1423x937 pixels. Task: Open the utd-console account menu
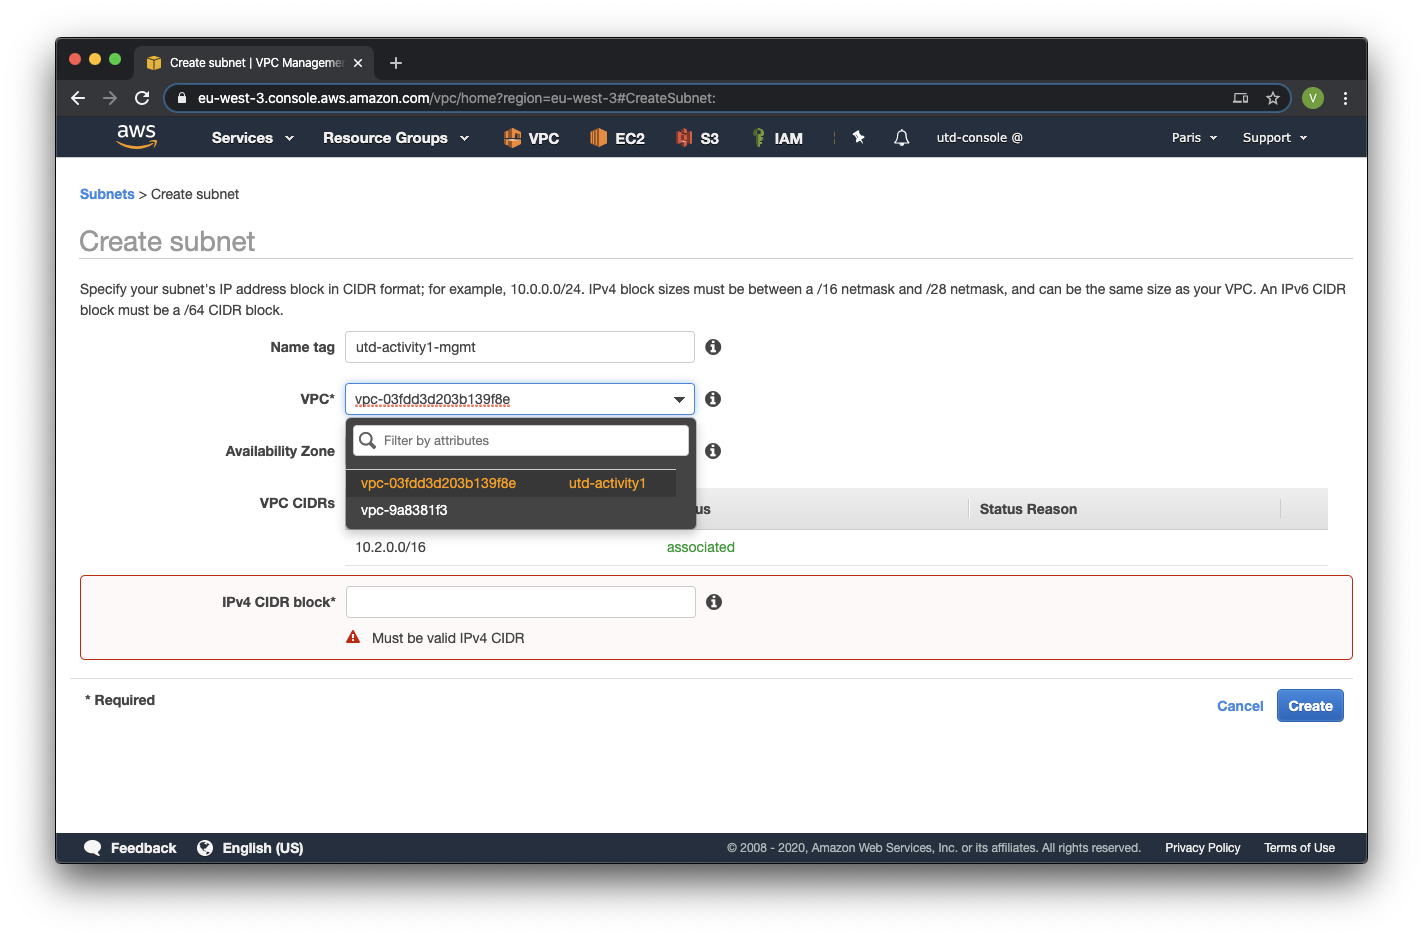click(x=979, y=138)
